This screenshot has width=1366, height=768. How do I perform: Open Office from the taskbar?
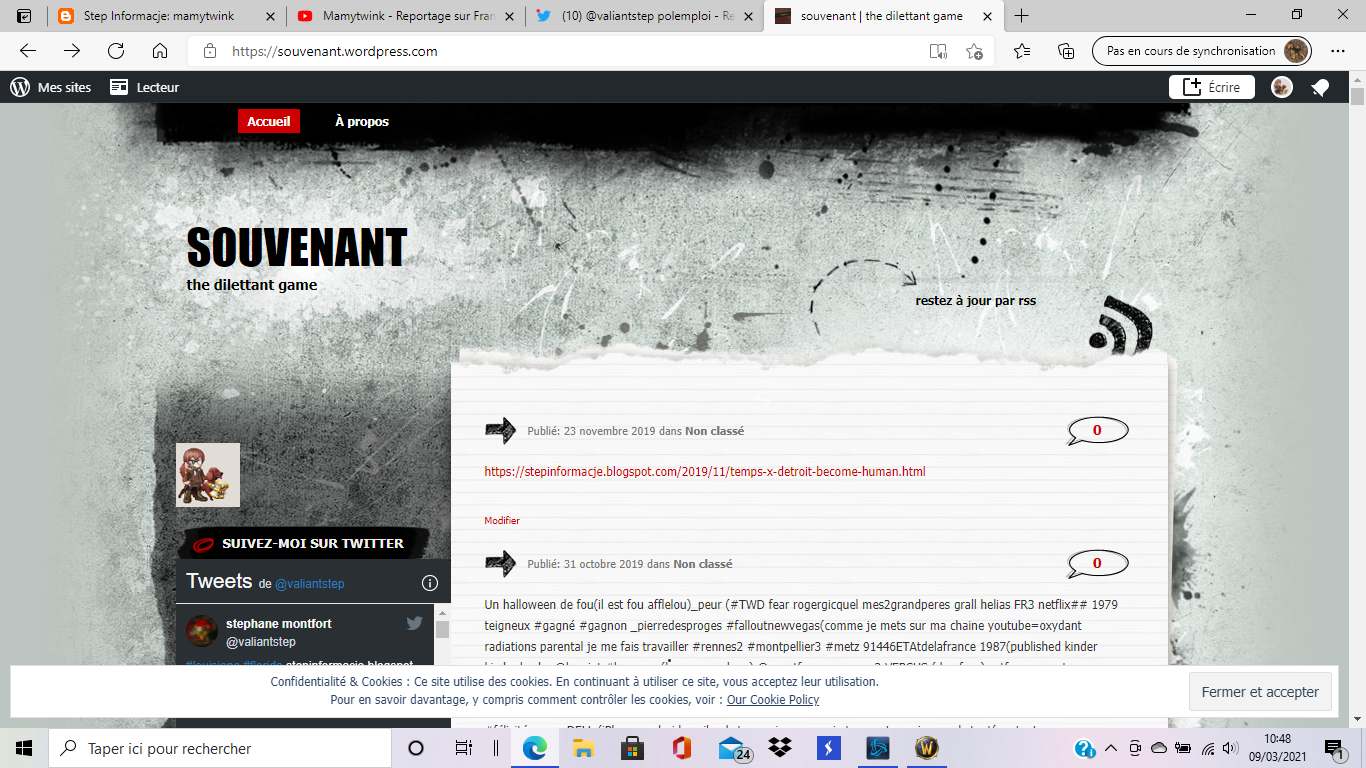pos(682,748)
